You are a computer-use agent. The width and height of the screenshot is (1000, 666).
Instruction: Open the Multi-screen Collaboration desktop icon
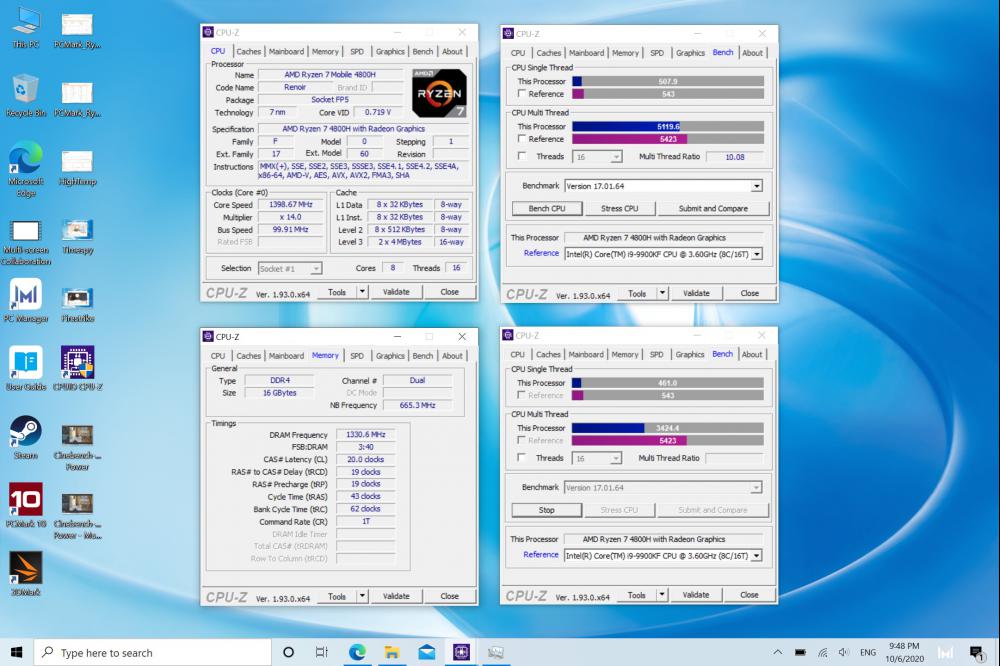tap(26, 242)
